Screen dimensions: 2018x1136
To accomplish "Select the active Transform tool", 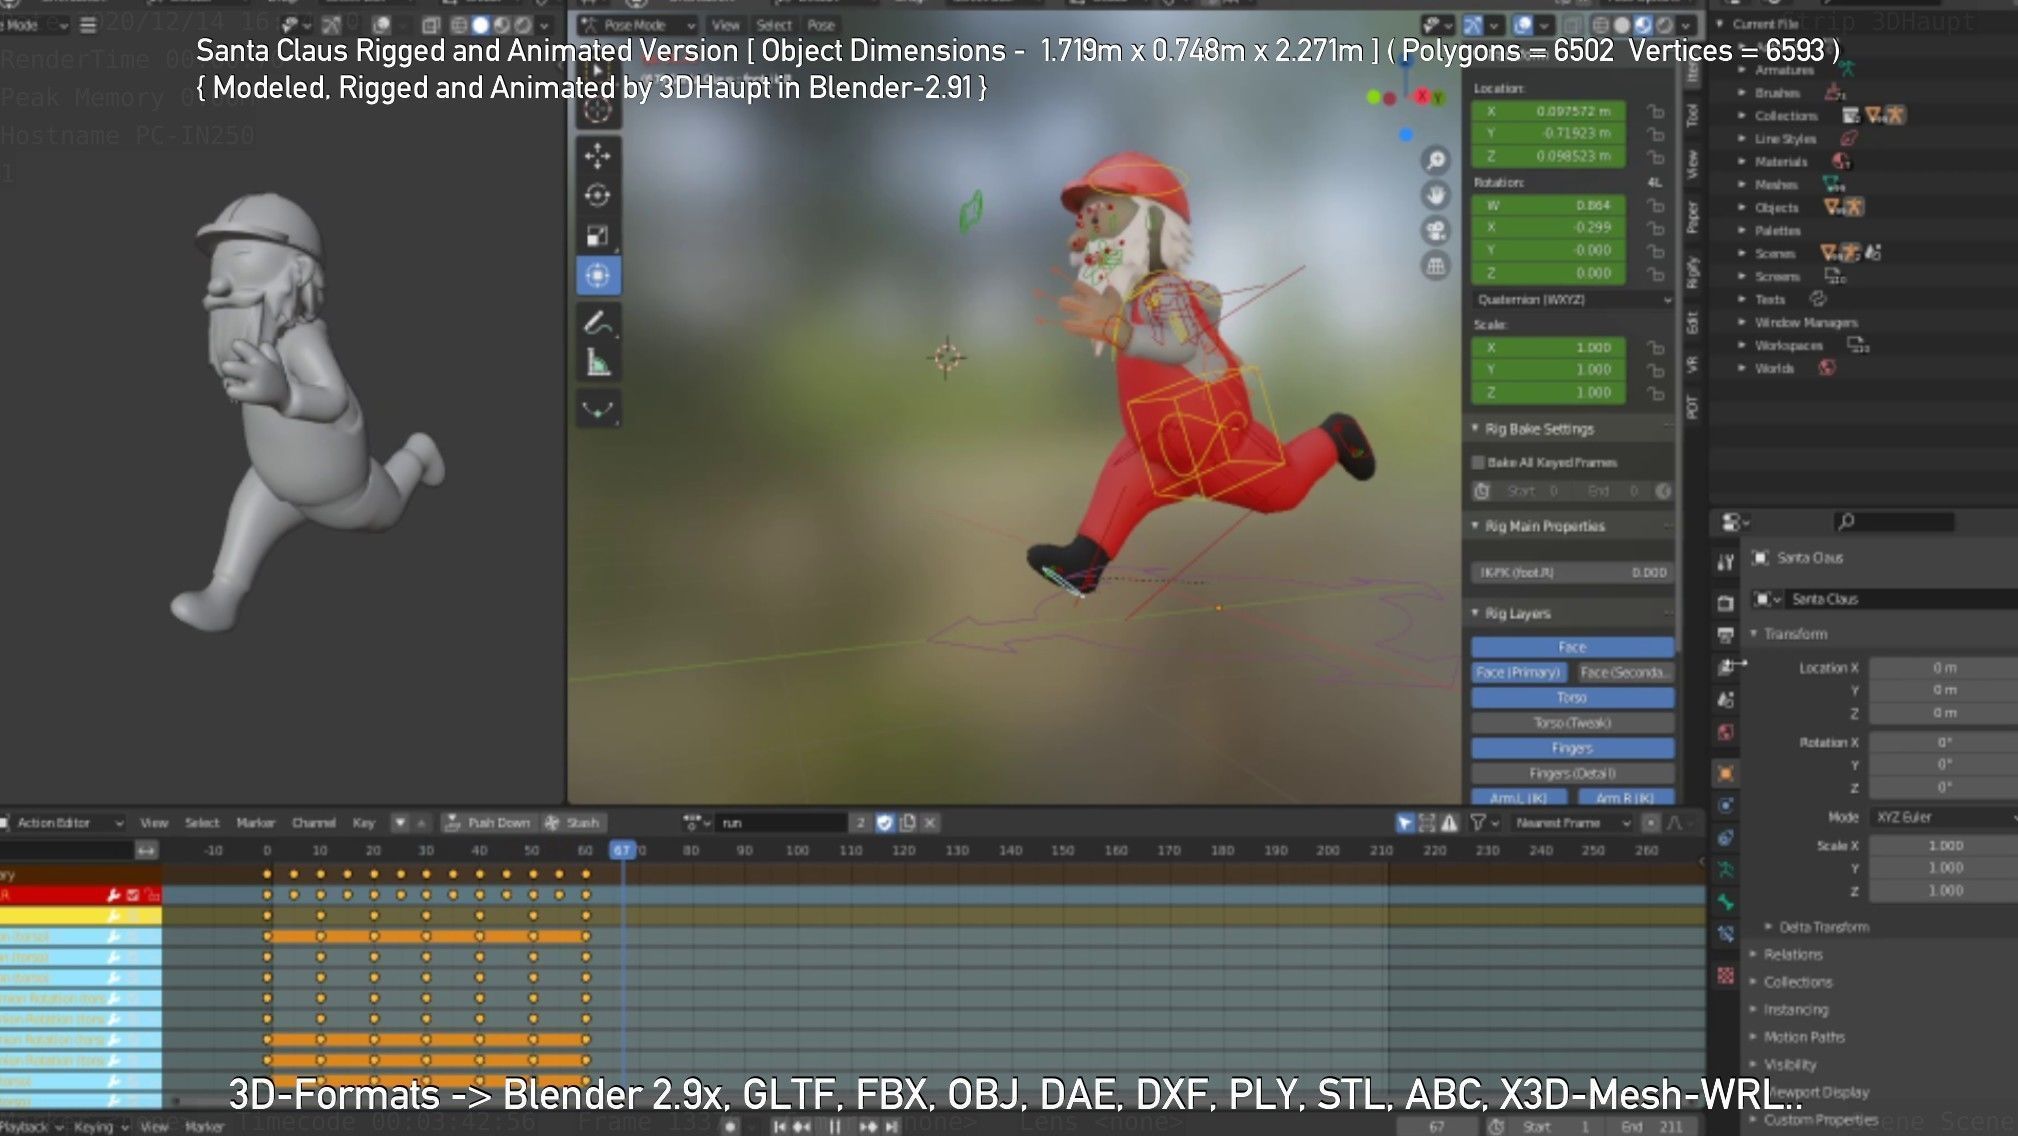I will coord(598,275).
